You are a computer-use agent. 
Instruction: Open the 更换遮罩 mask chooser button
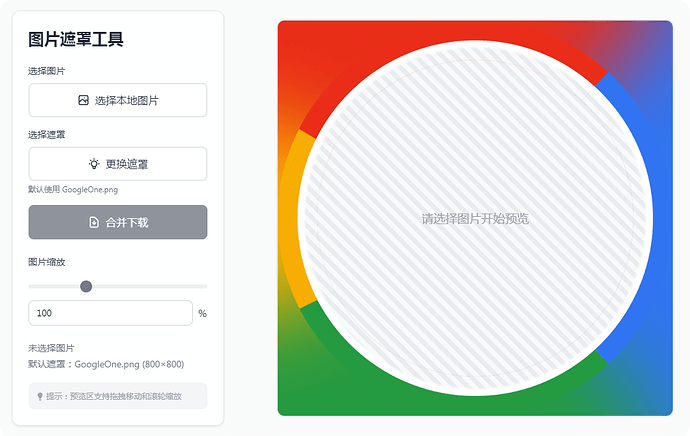(x=118, y=164)
